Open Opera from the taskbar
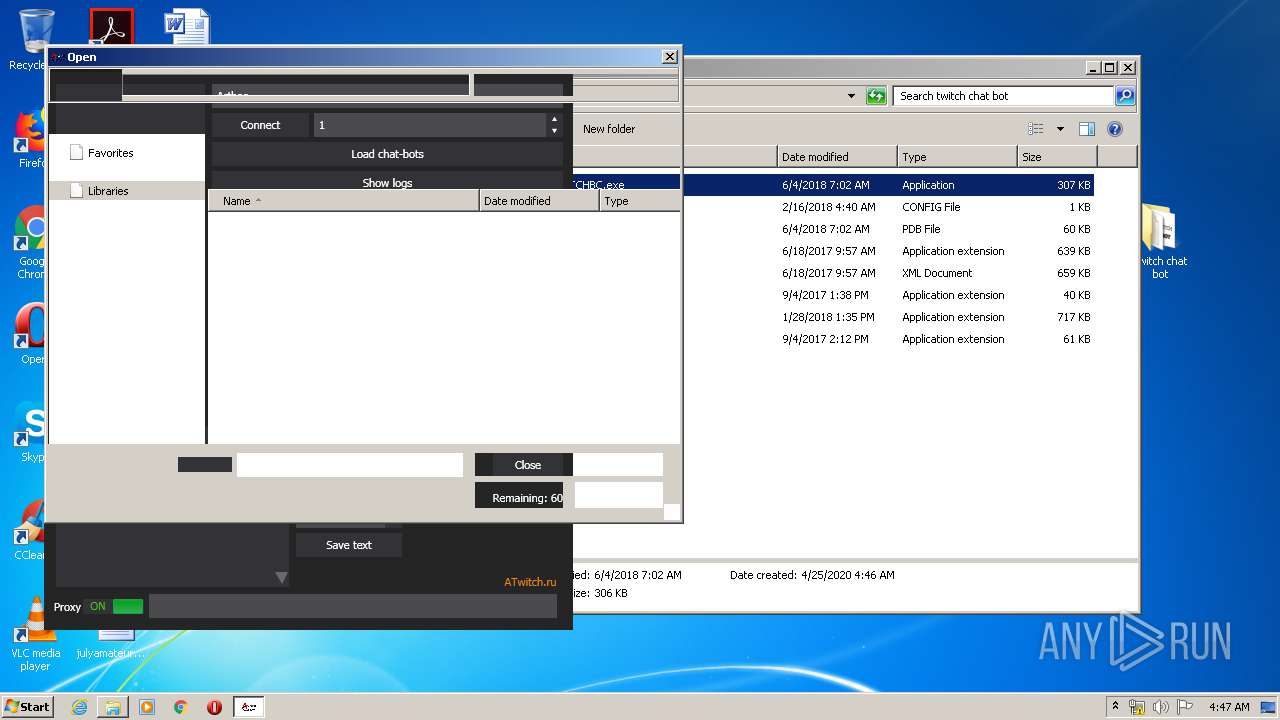This screenshot has width=1280, height=720. click(214, 707)
